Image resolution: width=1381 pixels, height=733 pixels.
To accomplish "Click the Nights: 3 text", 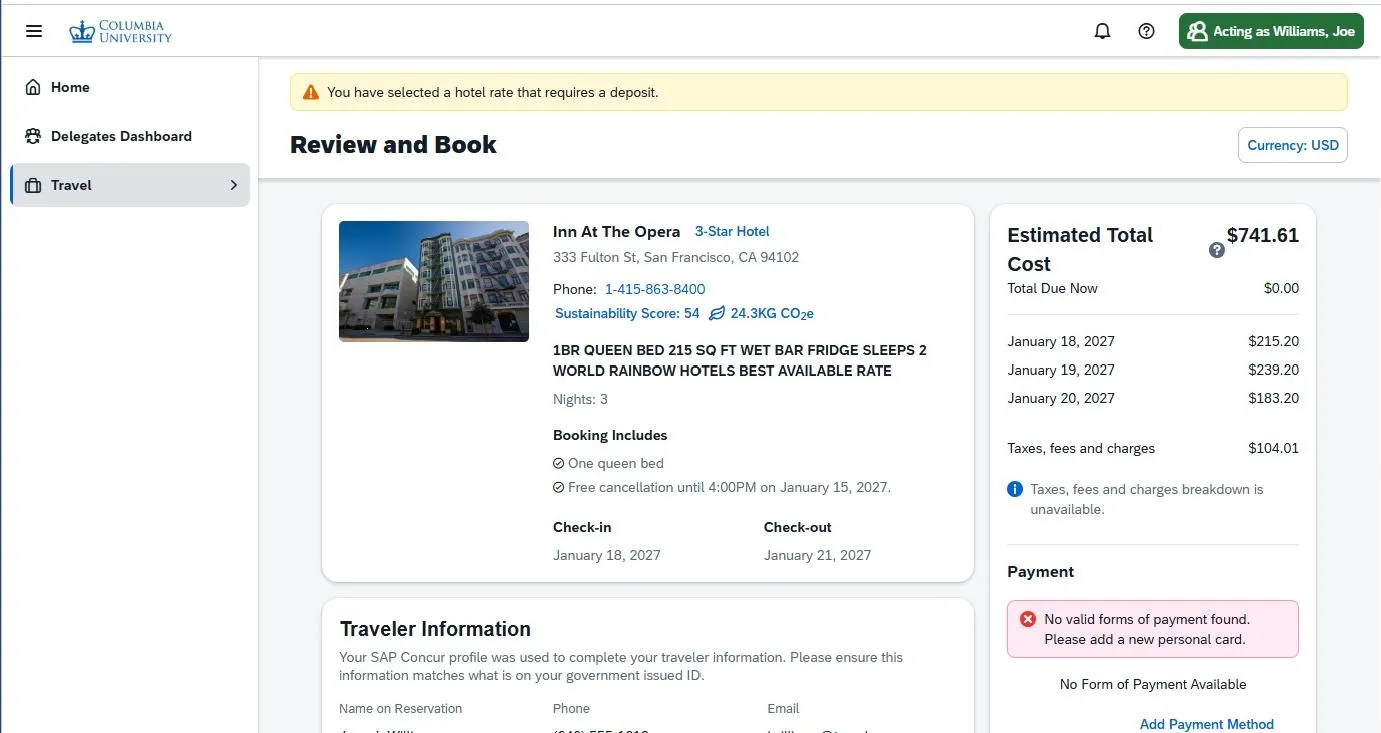I will pyautogui.click(x=580, y=399).
